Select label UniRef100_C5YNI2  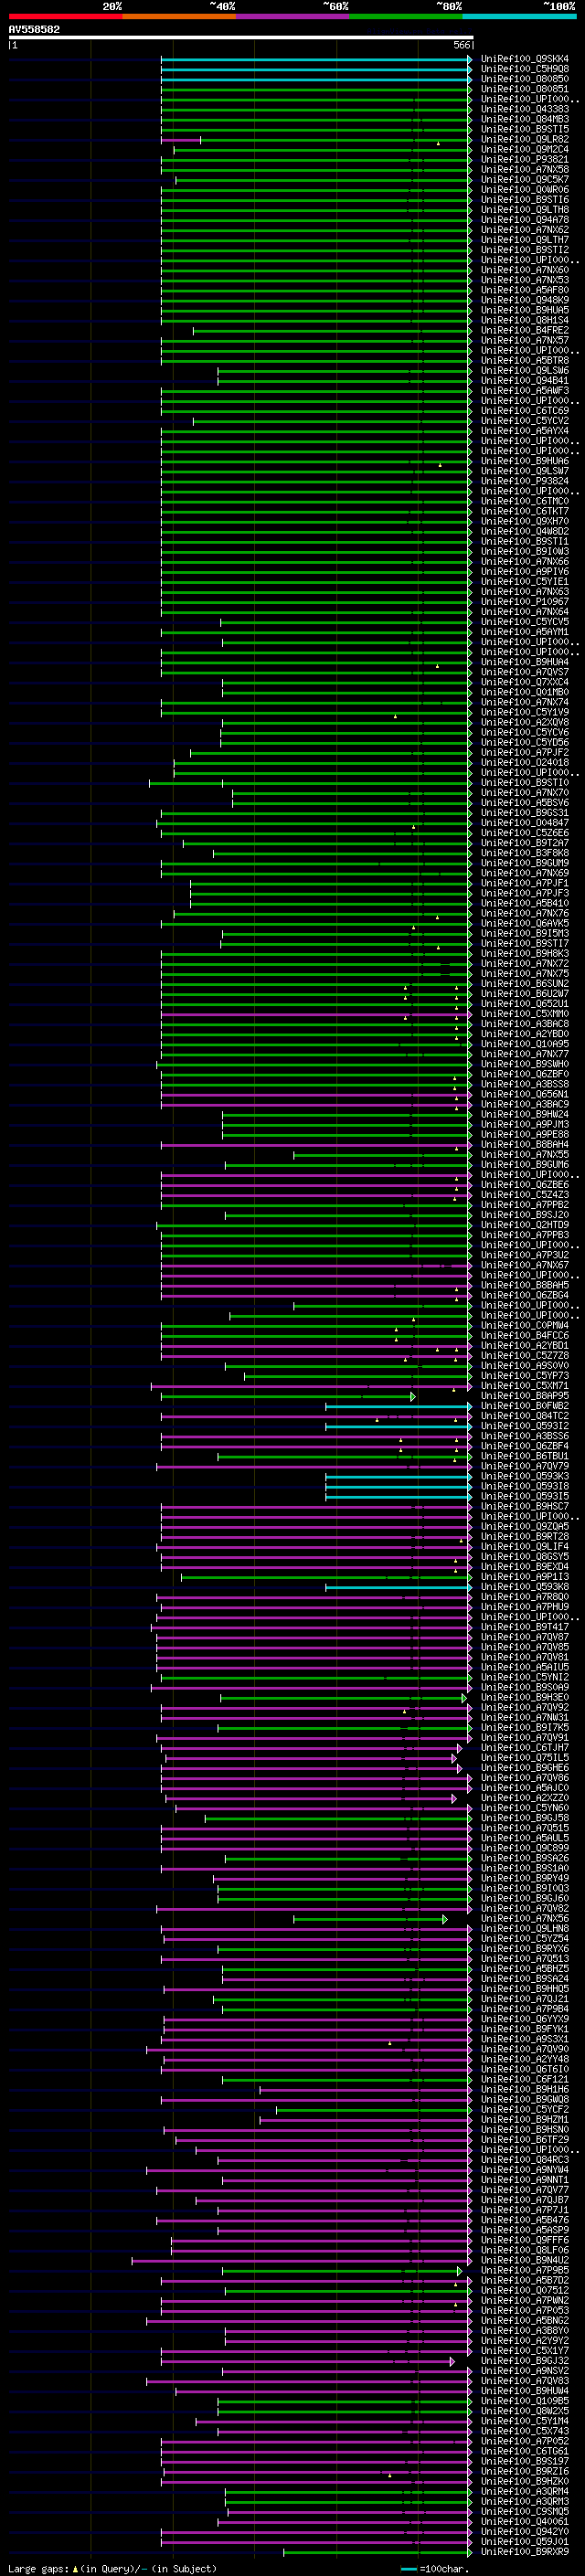pos(525,1677)
